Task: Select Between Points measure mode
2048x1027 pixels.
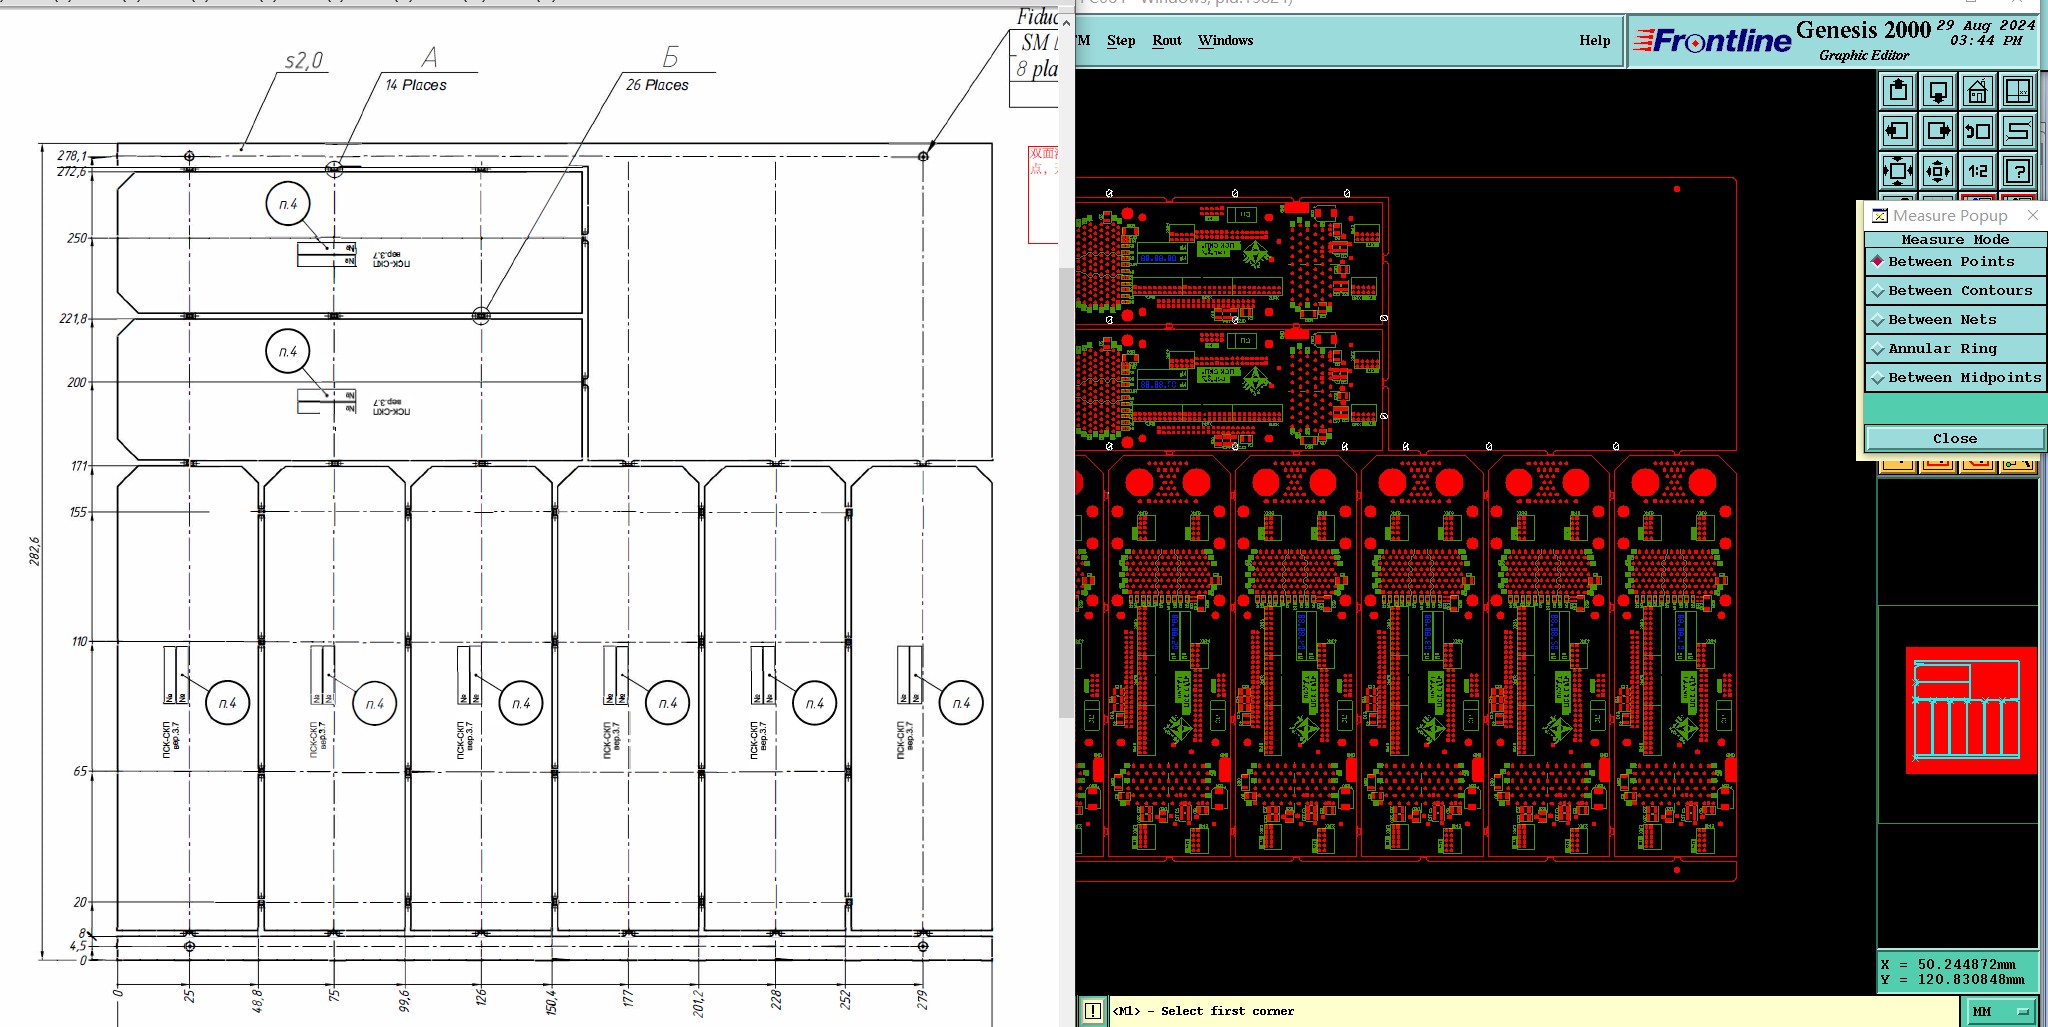Action: tap(1955, 262)
